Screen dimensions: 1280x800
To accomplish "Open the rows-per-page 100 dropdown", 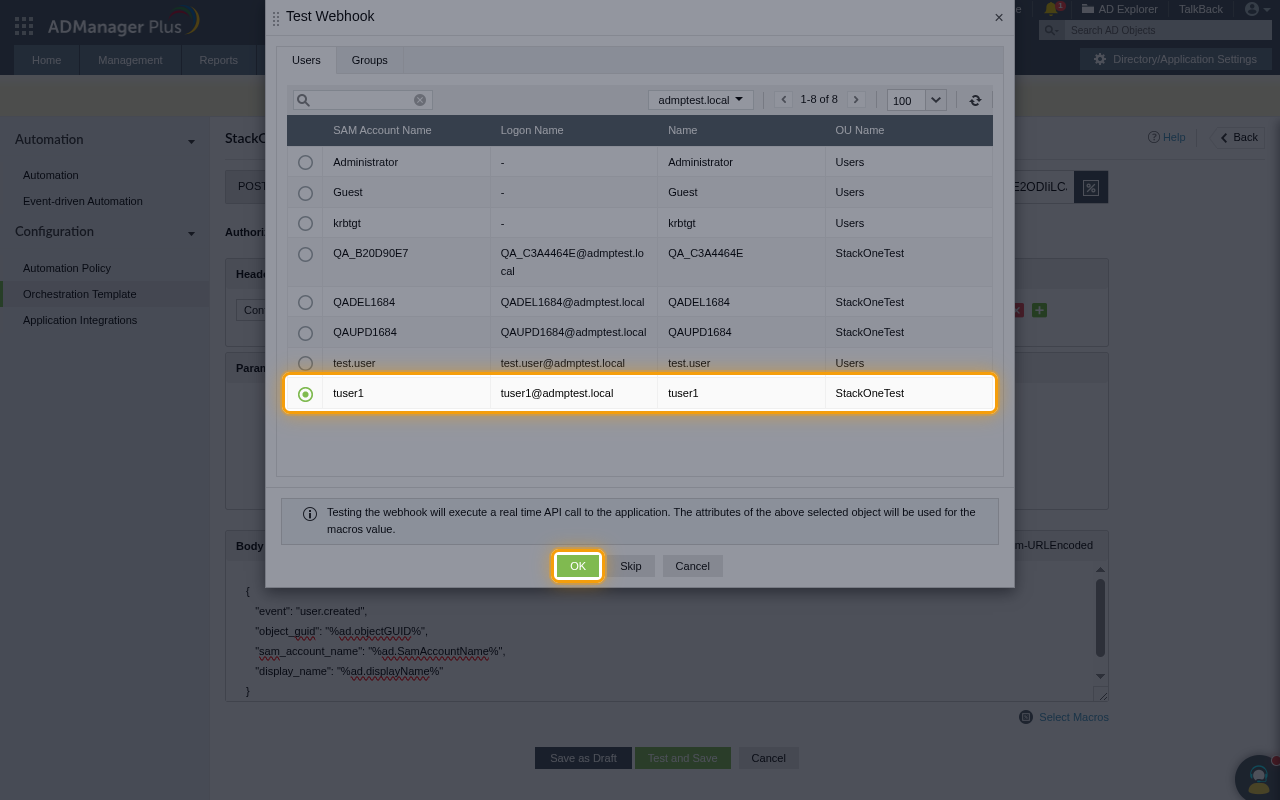I will coord(916,100).
